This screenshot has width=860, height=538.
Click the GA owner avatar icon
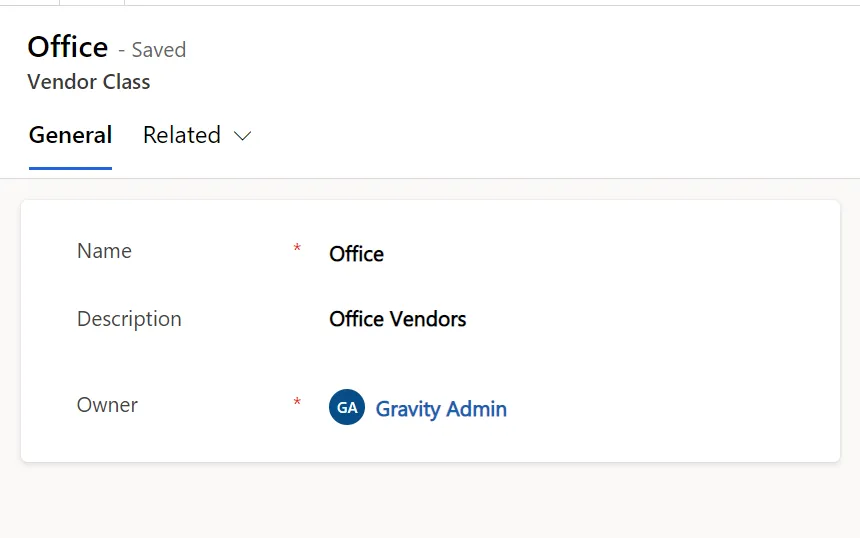[x=347, y=407]
